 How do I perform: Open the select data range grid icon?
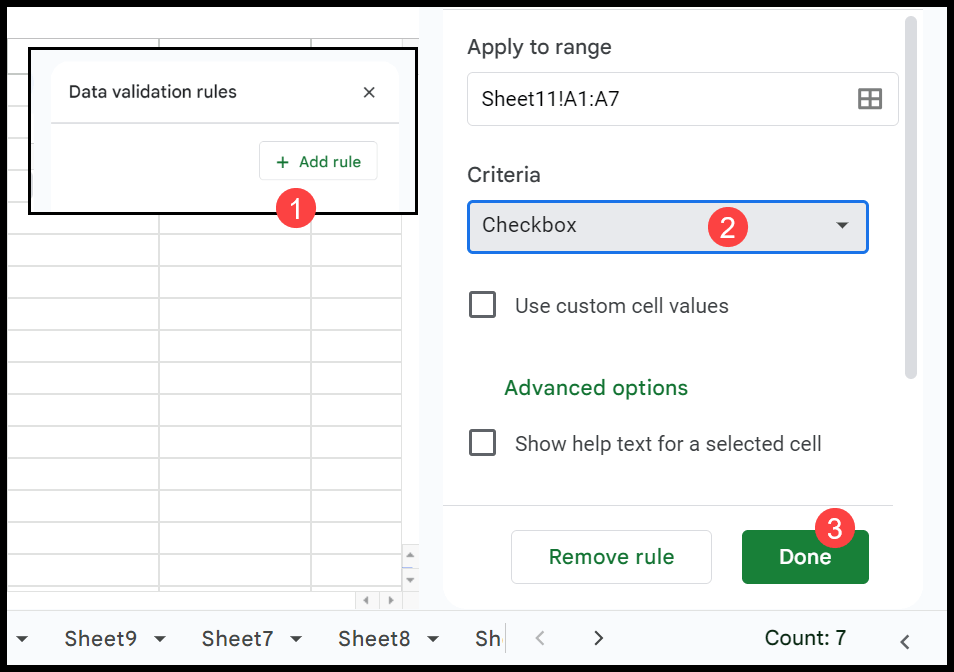[x=869, y=99]
